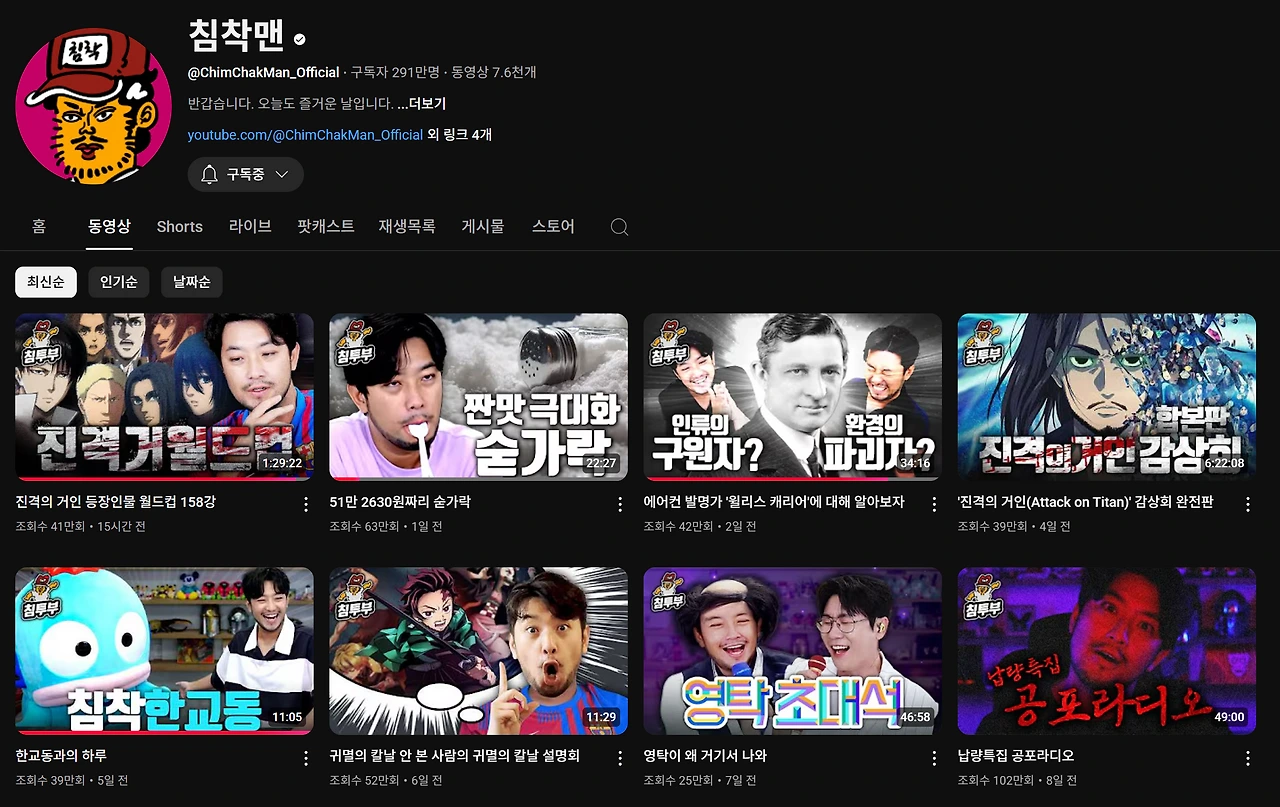Click the @ChimChakMan_Official handle
Image resolution: width=1280 pixels, height=807 pixels.
(x=264, y=72)
